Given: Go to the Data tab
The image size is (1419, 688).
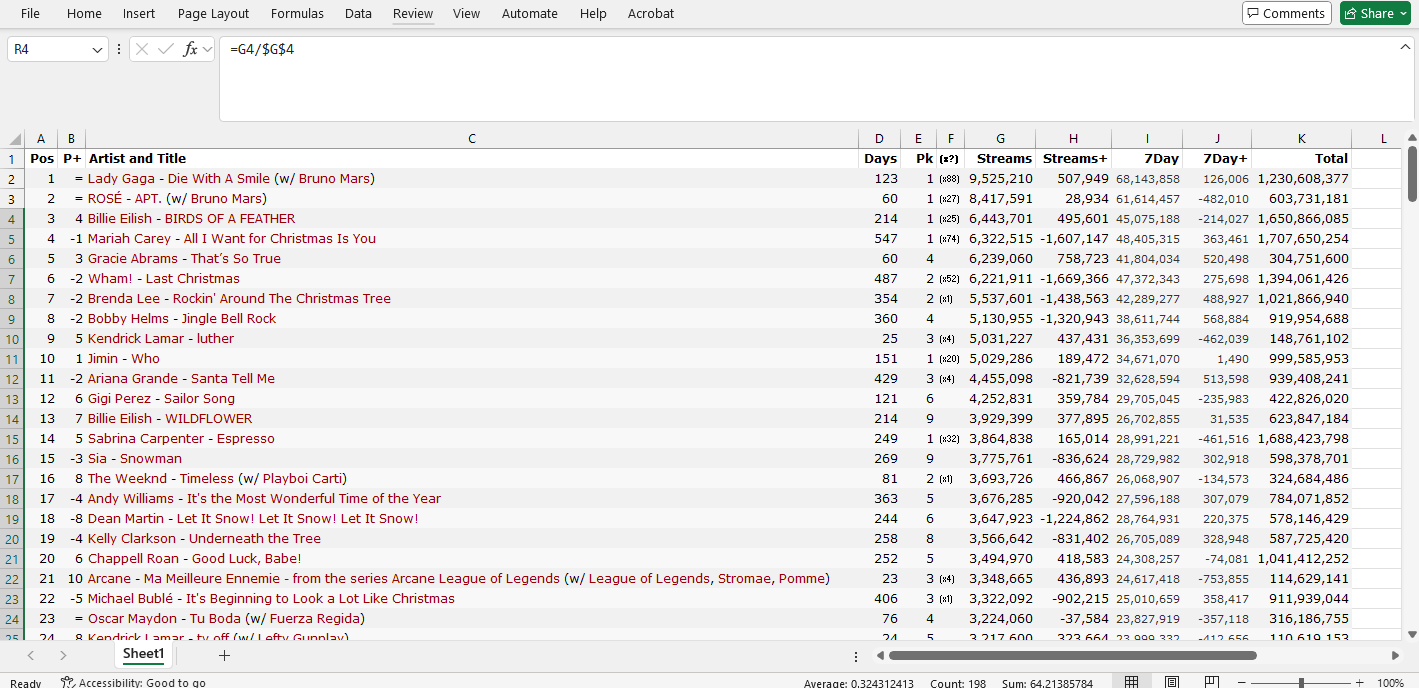Looking at the screenshot, I should 358,13.
